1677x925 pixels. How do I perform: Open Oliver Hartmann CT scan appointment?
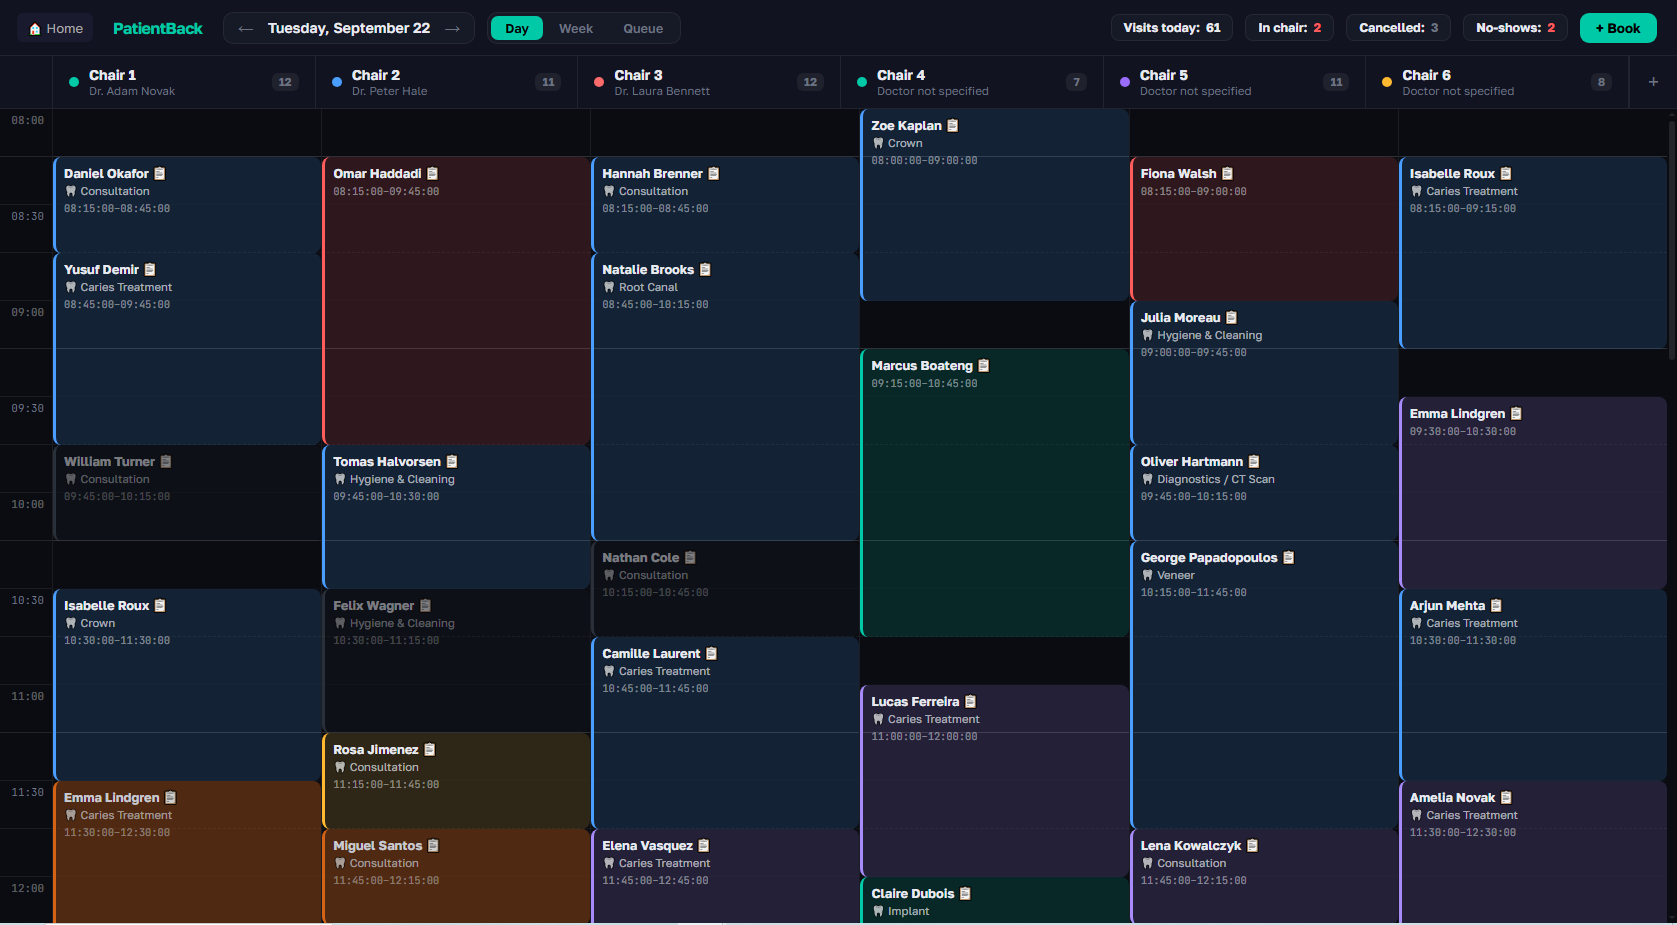pos(1264,492)
